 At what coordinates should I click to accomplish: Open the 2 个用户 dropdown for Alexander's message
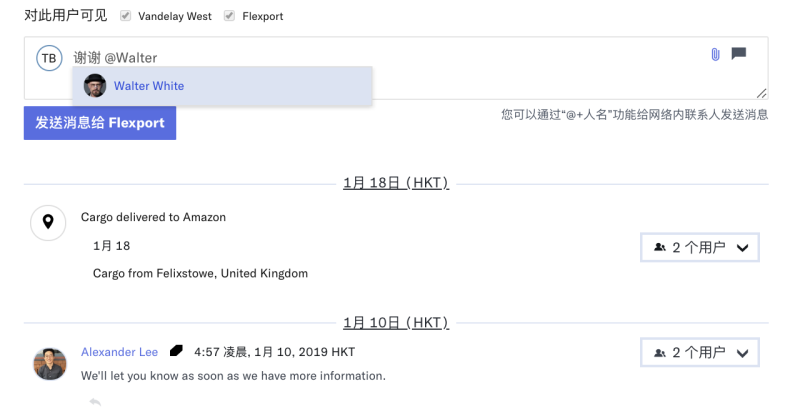tap(699, 352)
